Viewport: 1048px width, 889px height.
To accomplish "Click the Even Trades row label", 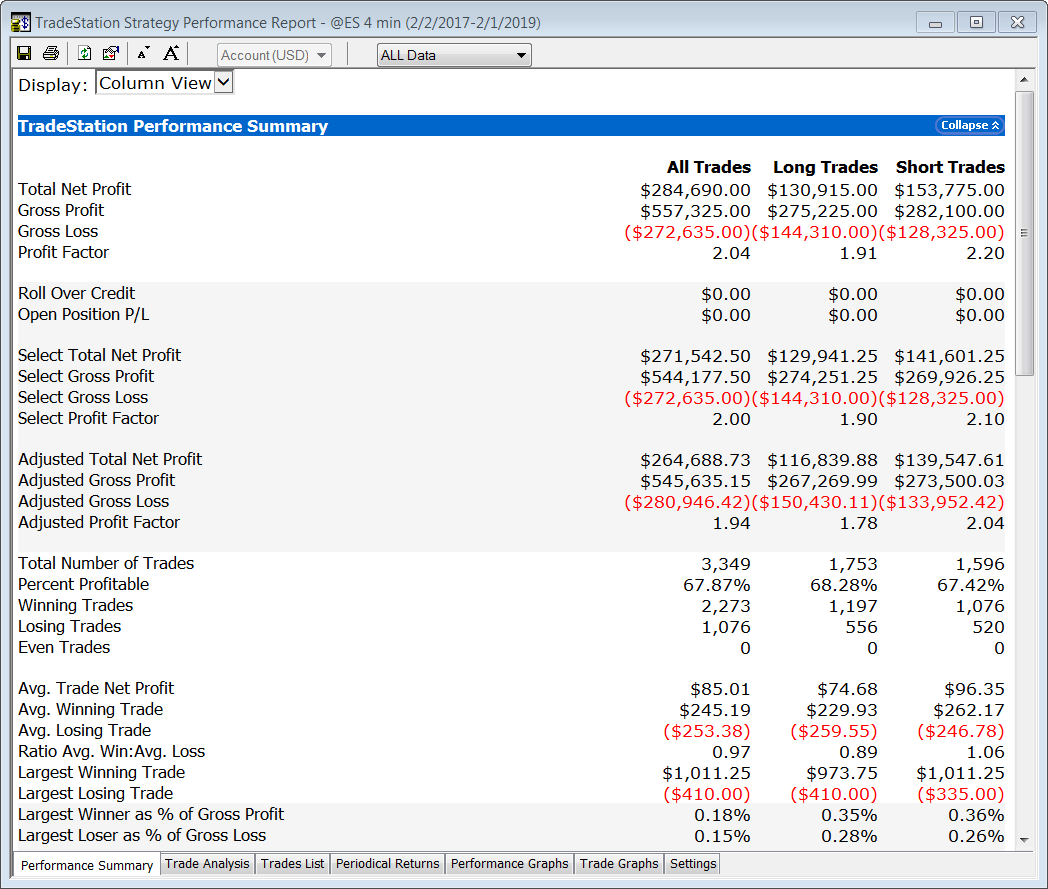I will click(x=64, y=648).
